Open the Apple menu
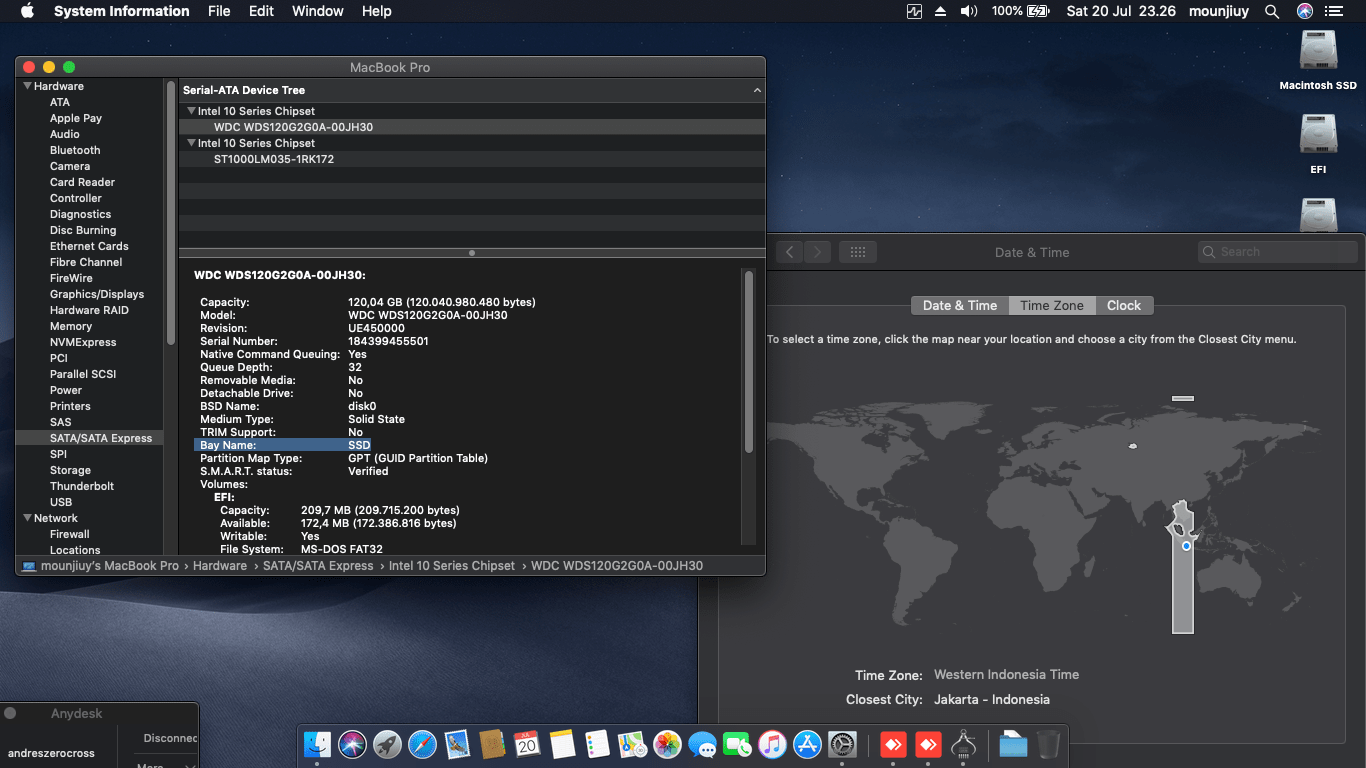1366x768 pixels. pyautogui.click(x=27, y=11)
